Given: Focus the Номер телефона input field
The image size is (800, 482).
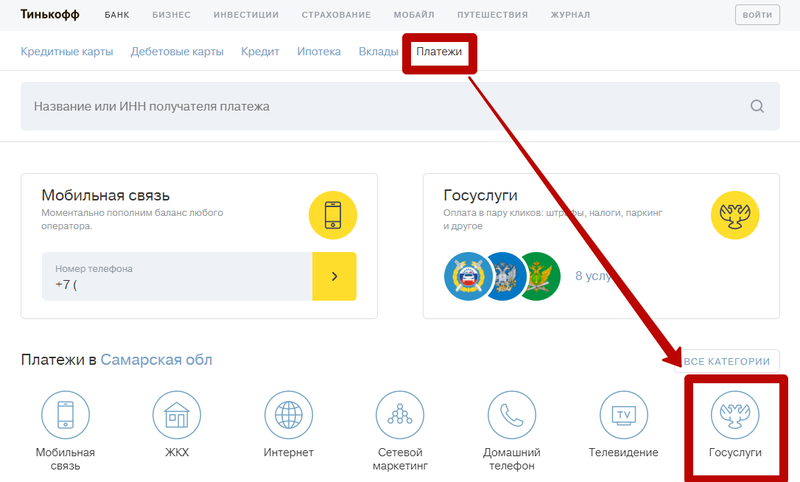Looking at the screenshot, I should click(x=177, y=276).
